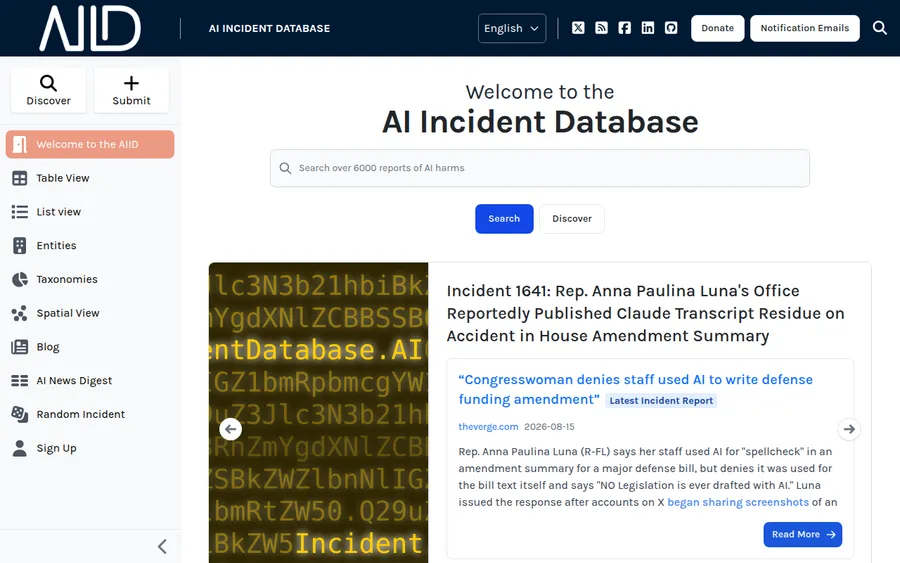Open the Sign Up menu item
The image size is (900, 563).
point(90,448)
